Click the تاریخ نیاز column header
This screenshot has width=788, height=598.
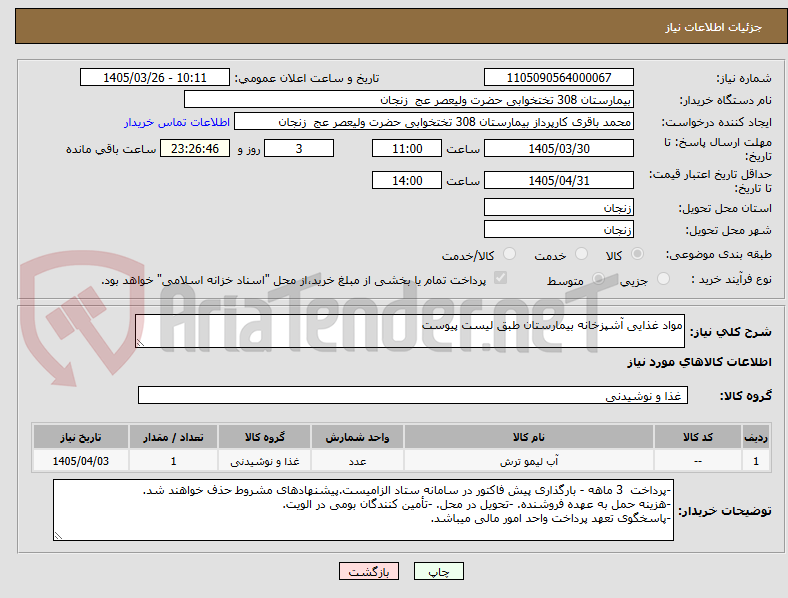coord(81,437)
